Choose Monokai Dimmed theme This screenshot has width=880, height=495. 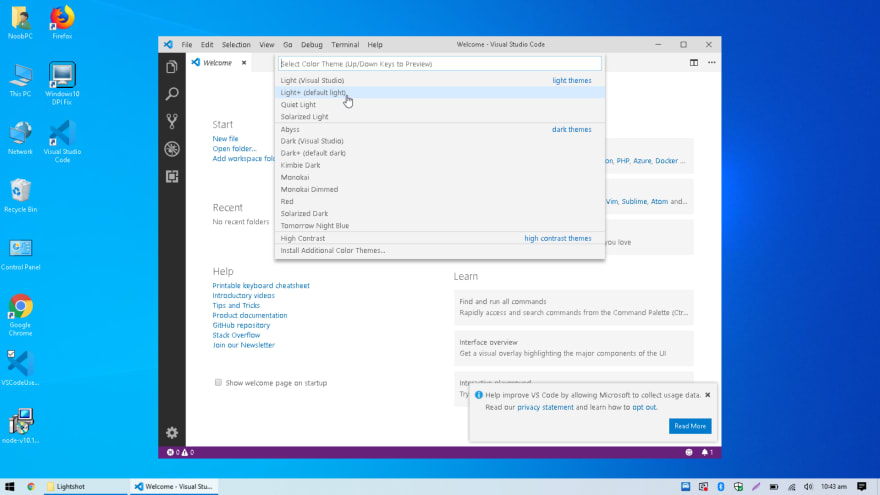click(x=439, y=189)
